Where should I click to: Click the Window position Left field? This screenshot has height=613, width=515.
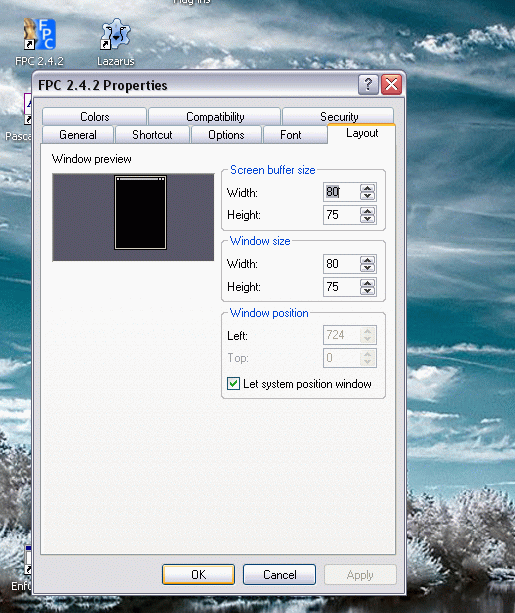341,335
